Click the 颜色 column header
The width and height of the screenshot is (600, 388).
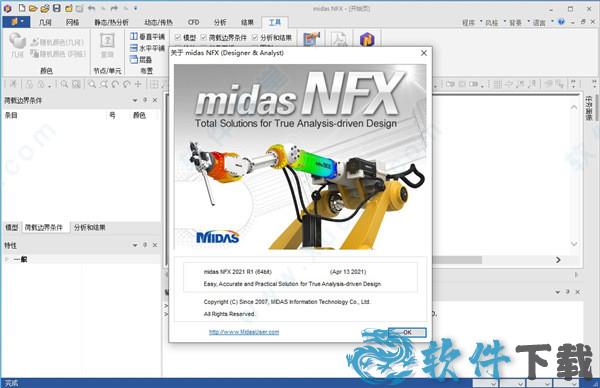139,115
